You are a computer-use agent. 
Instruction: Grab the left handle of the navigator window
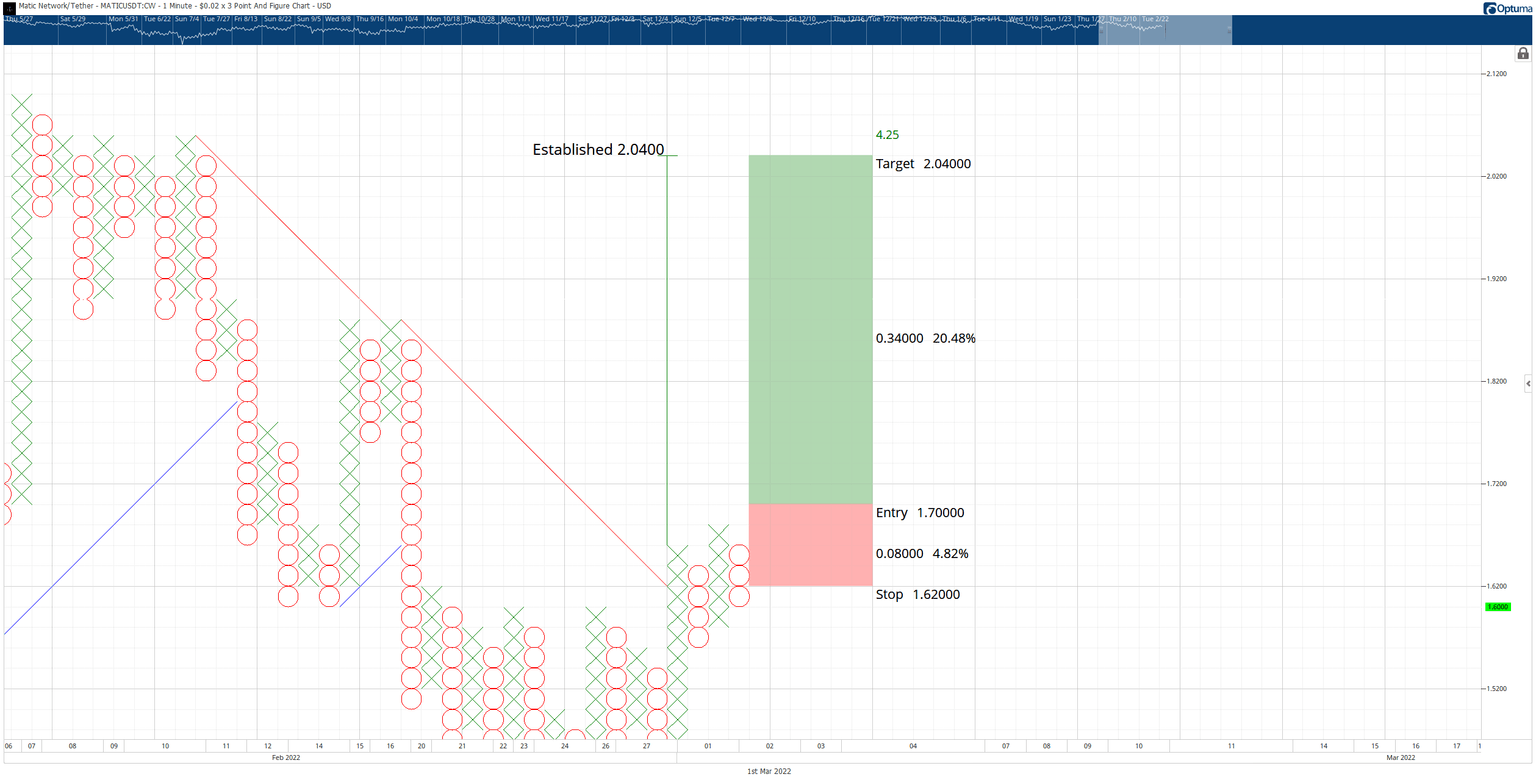pyautogui.click(x=1100, y=29)
